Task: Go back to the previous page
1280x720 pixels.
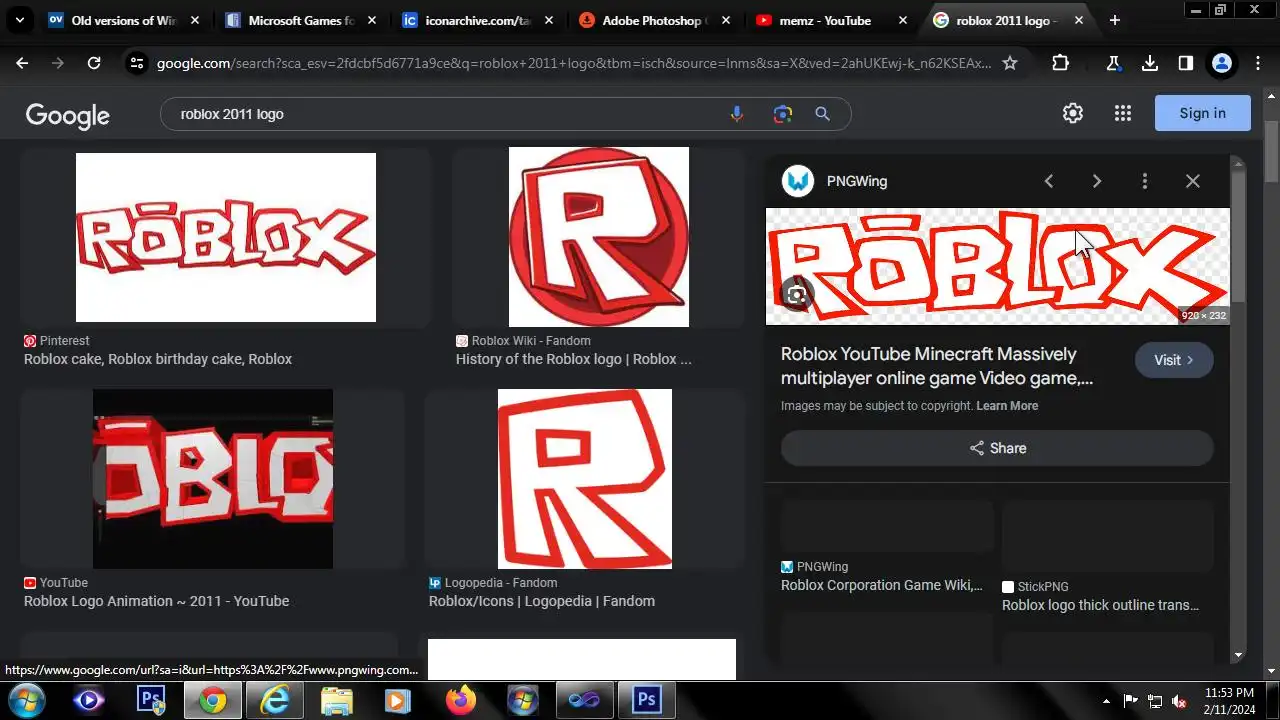Action: click(22, 63)
